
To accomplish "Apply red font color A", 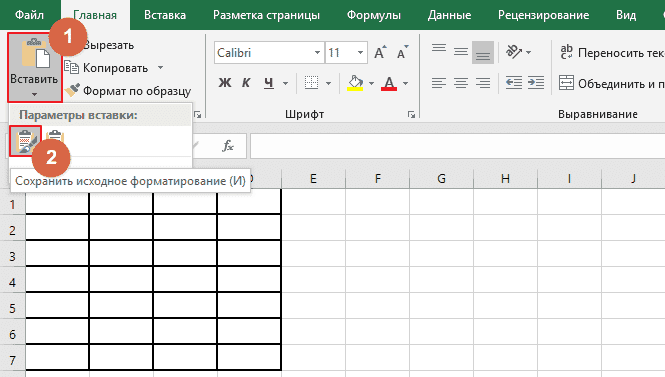I will point(389,83).
